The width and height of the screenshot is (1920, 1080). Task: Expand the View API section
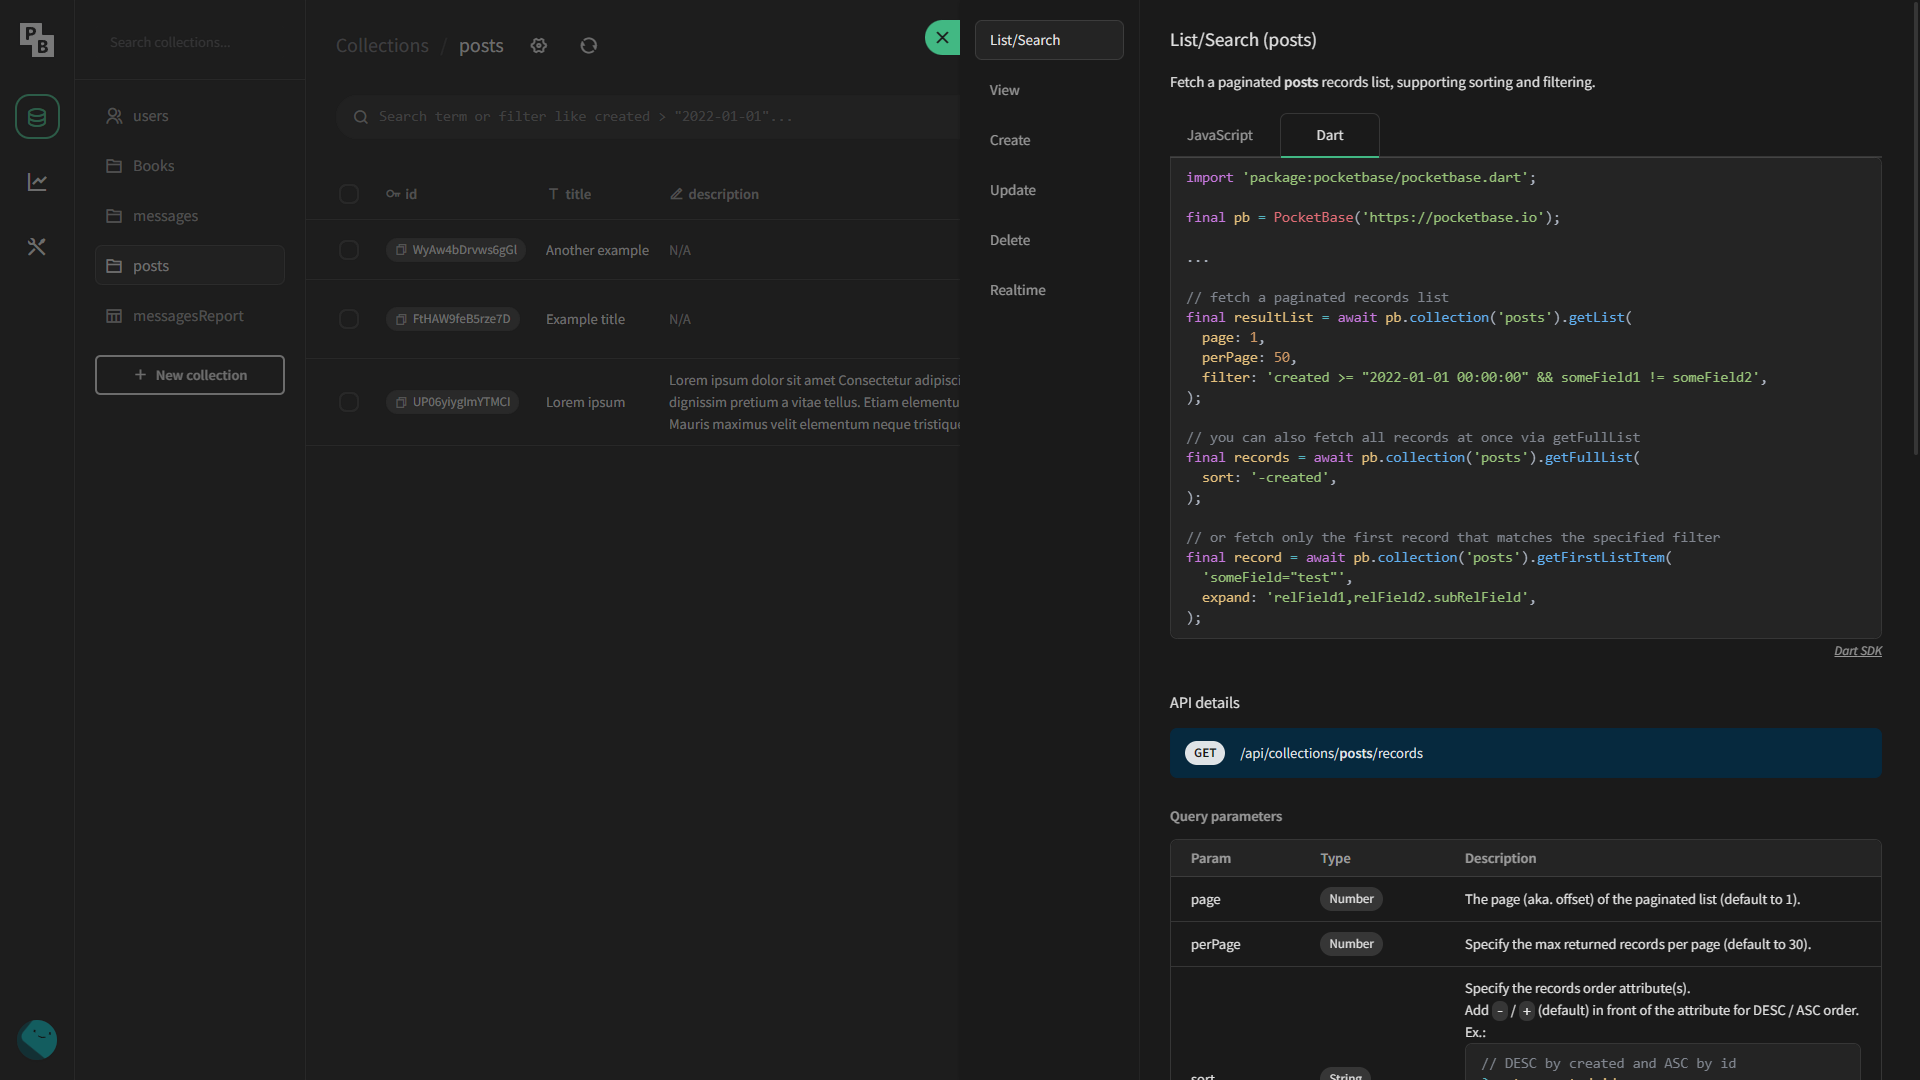tap(1004, 90)
